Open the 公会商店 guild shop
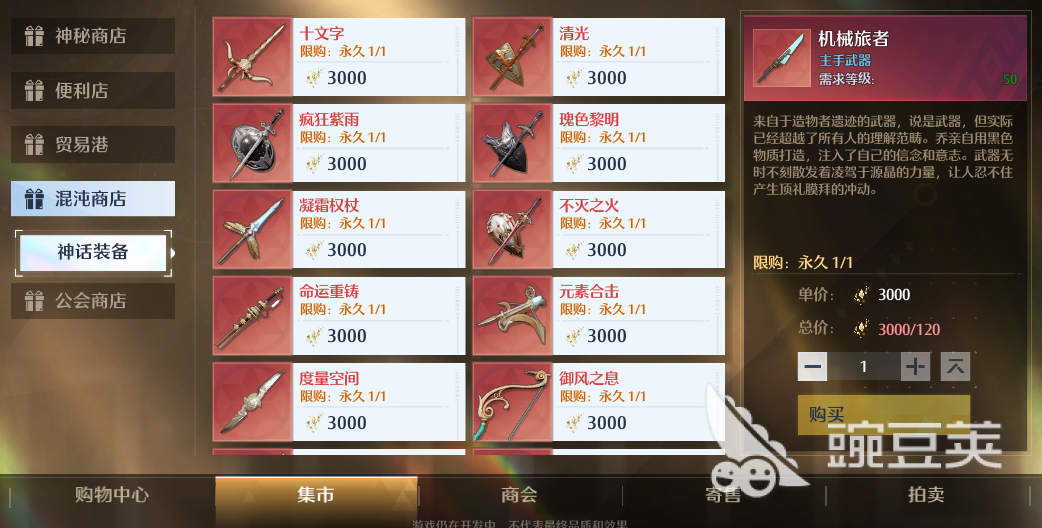The width and height of the screenshot is (1042, 528). coord(93,301)
